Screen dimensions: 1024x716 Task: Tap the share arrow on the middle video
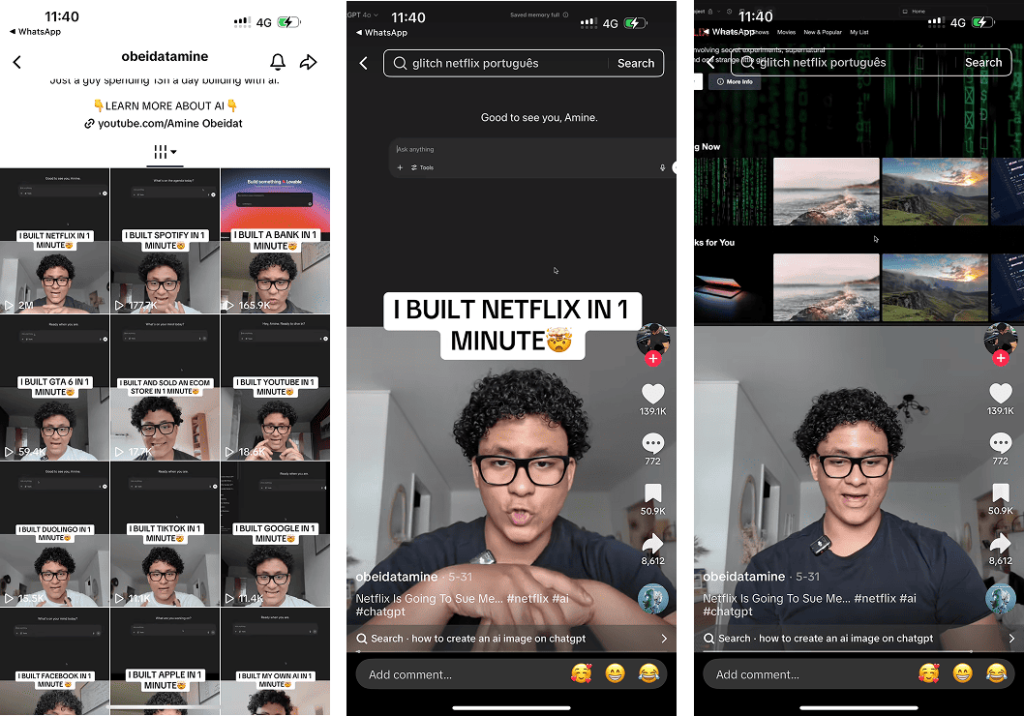[x=652, y=543]
